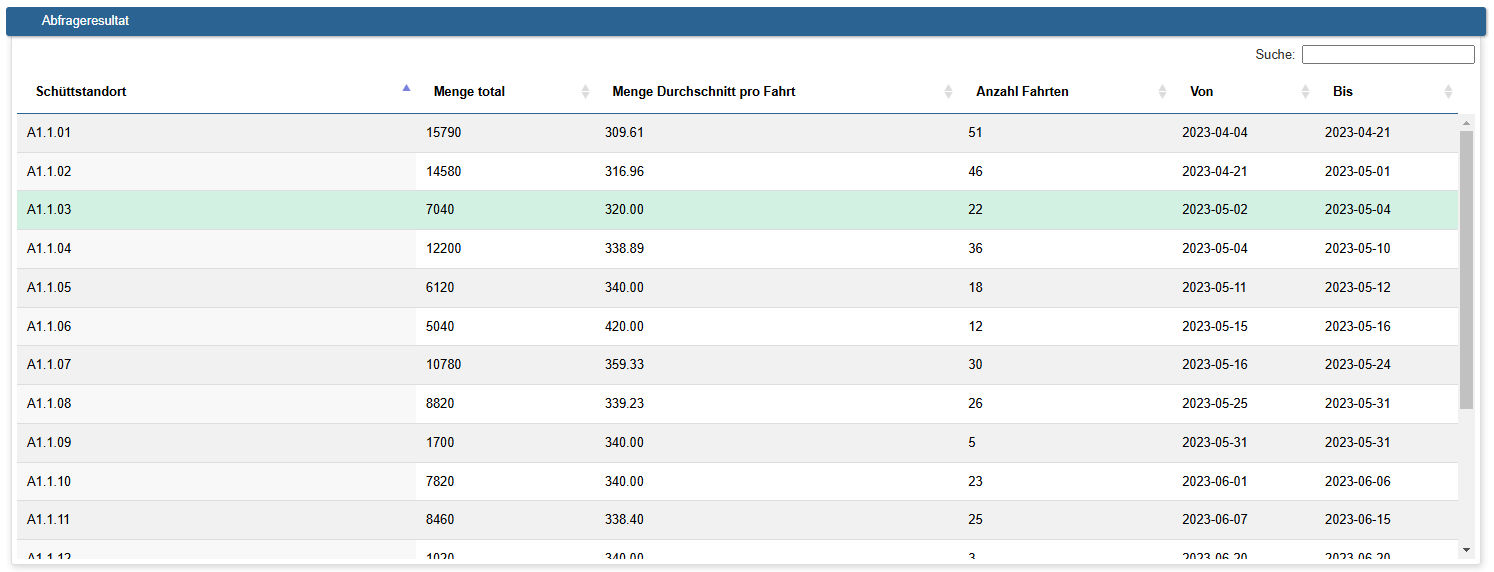The height and width of the screenshot is (572, 1494).
Task: Click Menge total value 8460
Action: (440, 520)
